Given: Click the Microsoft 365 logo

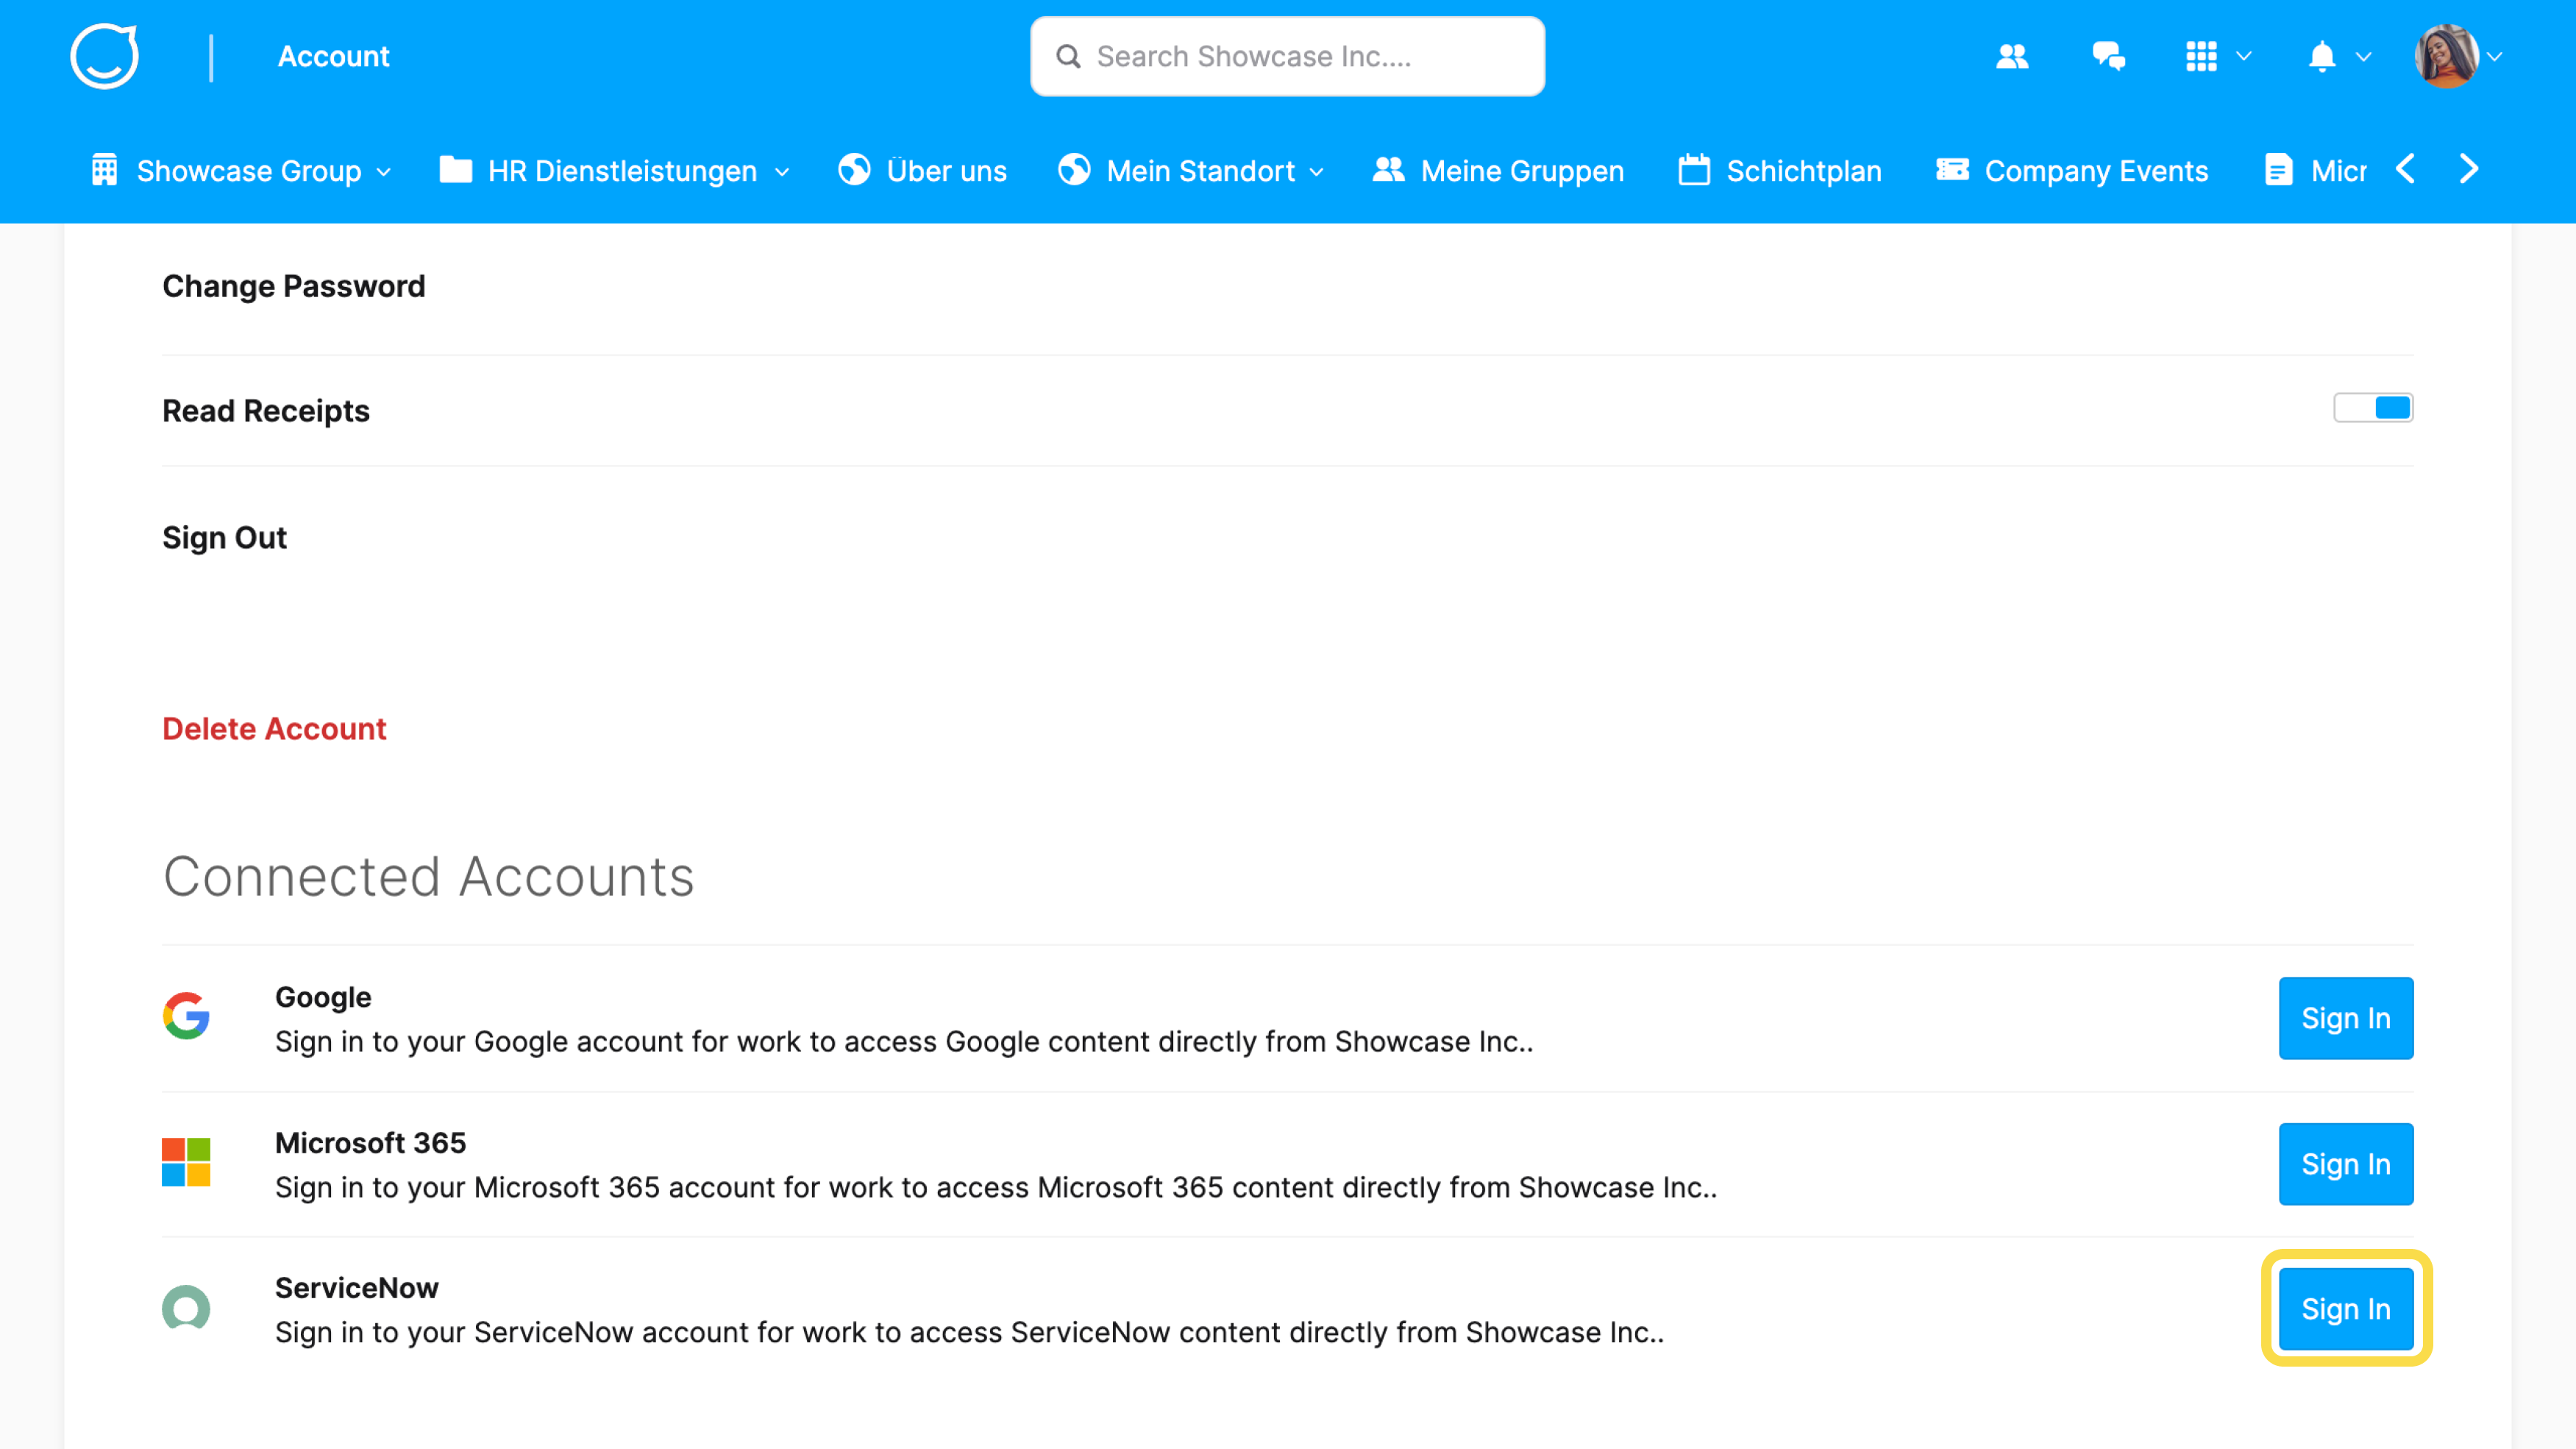Looking at the screenshot, I should 186,1163.
